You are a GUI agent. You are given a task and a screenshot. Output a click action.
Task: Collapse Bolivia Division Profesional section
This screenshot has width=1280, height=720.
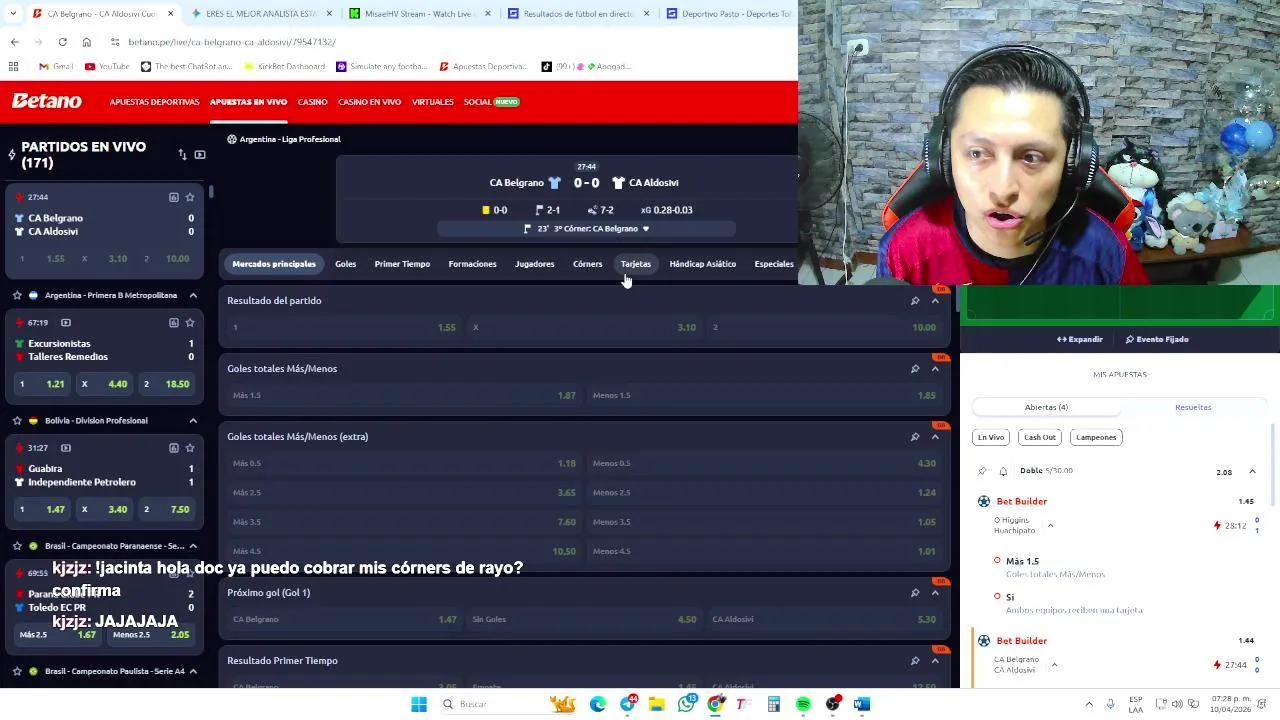[x=193, y=420]
